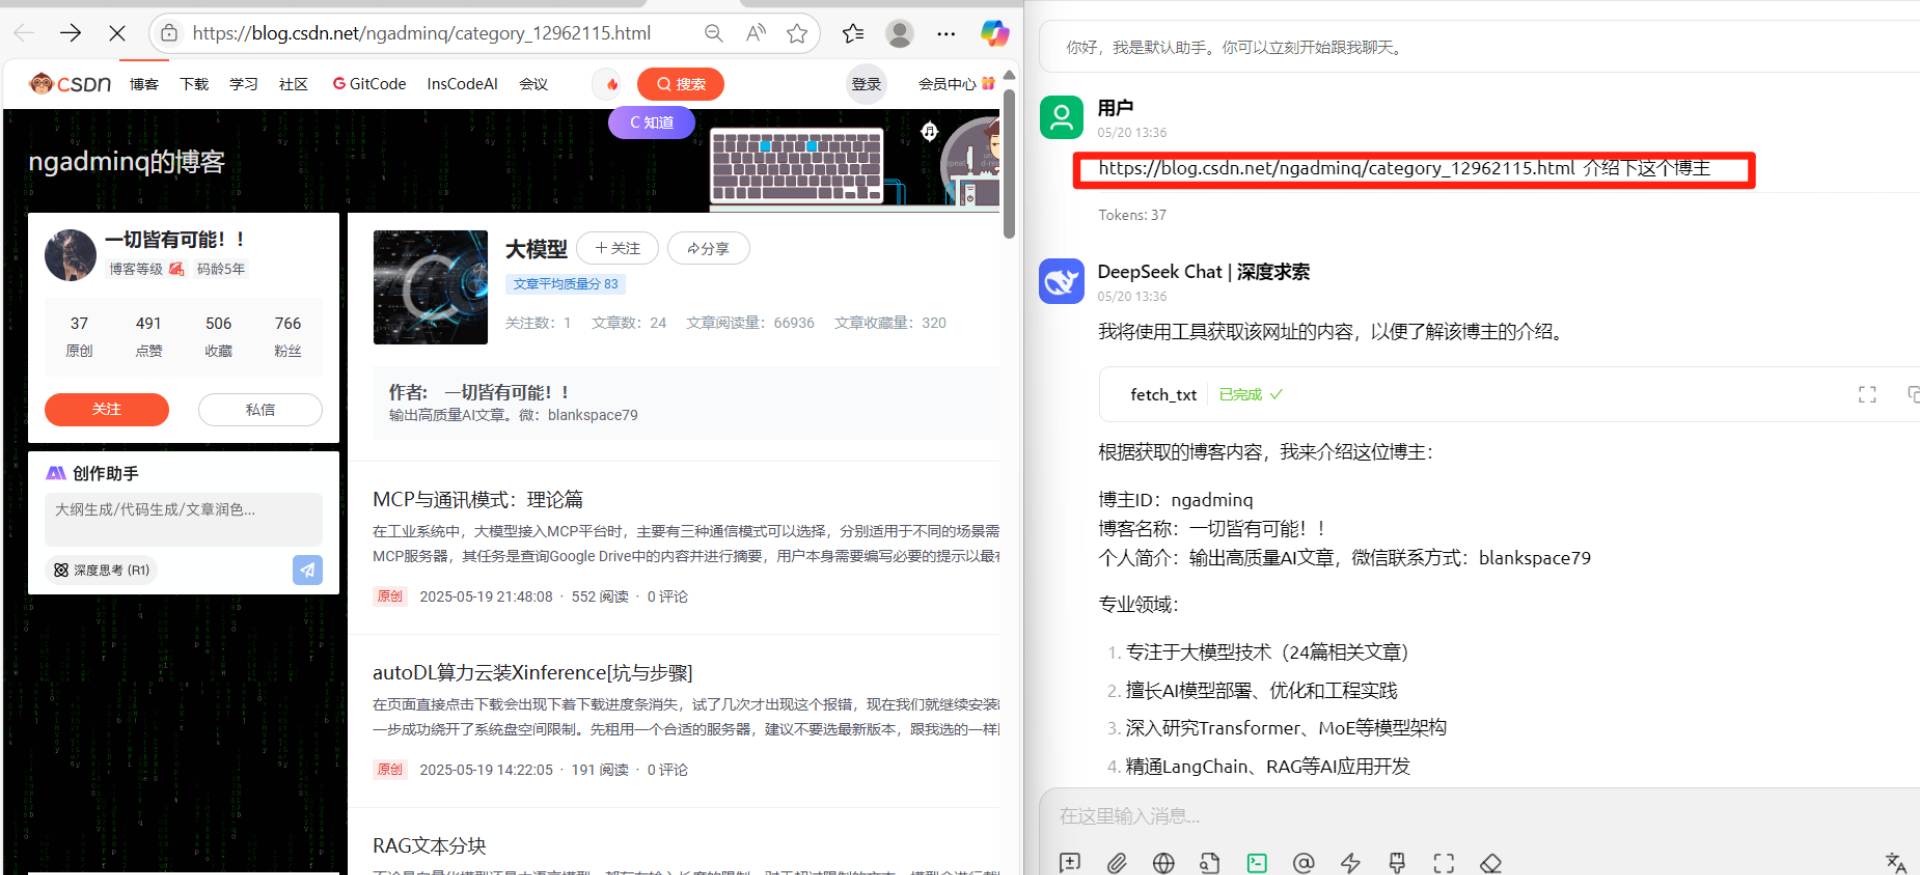Click the send arrow in 创作助手
This screenshot has height=875, width=1920.
point(307,570)
